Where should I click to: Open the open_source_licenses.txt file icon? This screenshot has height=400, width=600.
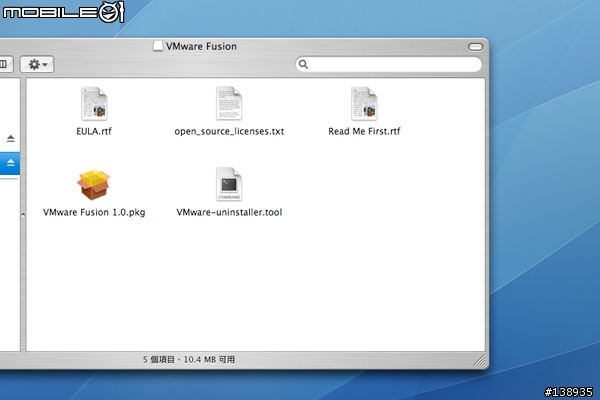(x=229, y=103)
